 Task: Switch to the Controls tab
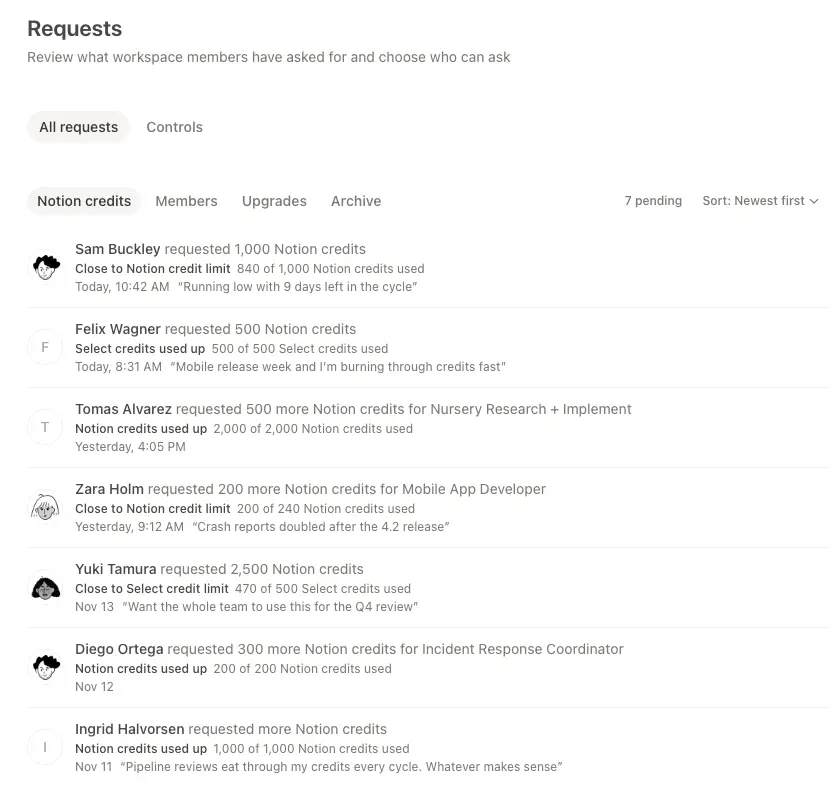coord(175,127)
